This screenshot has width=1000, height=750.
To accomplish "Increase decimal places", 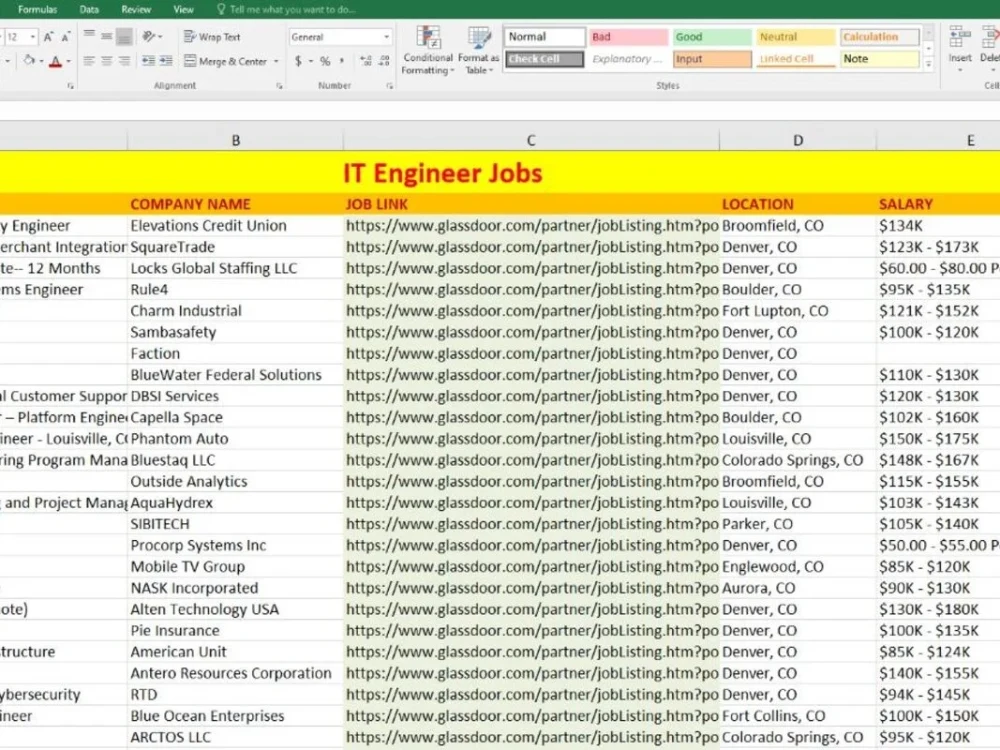I will 365,61.
